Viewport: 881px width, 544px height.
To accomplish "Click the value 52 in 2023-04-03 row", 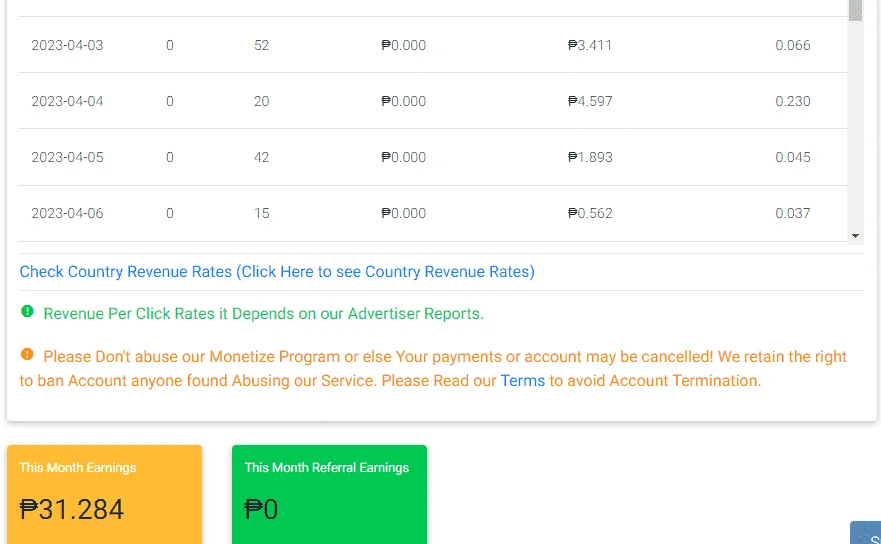I will coord(261,45).
